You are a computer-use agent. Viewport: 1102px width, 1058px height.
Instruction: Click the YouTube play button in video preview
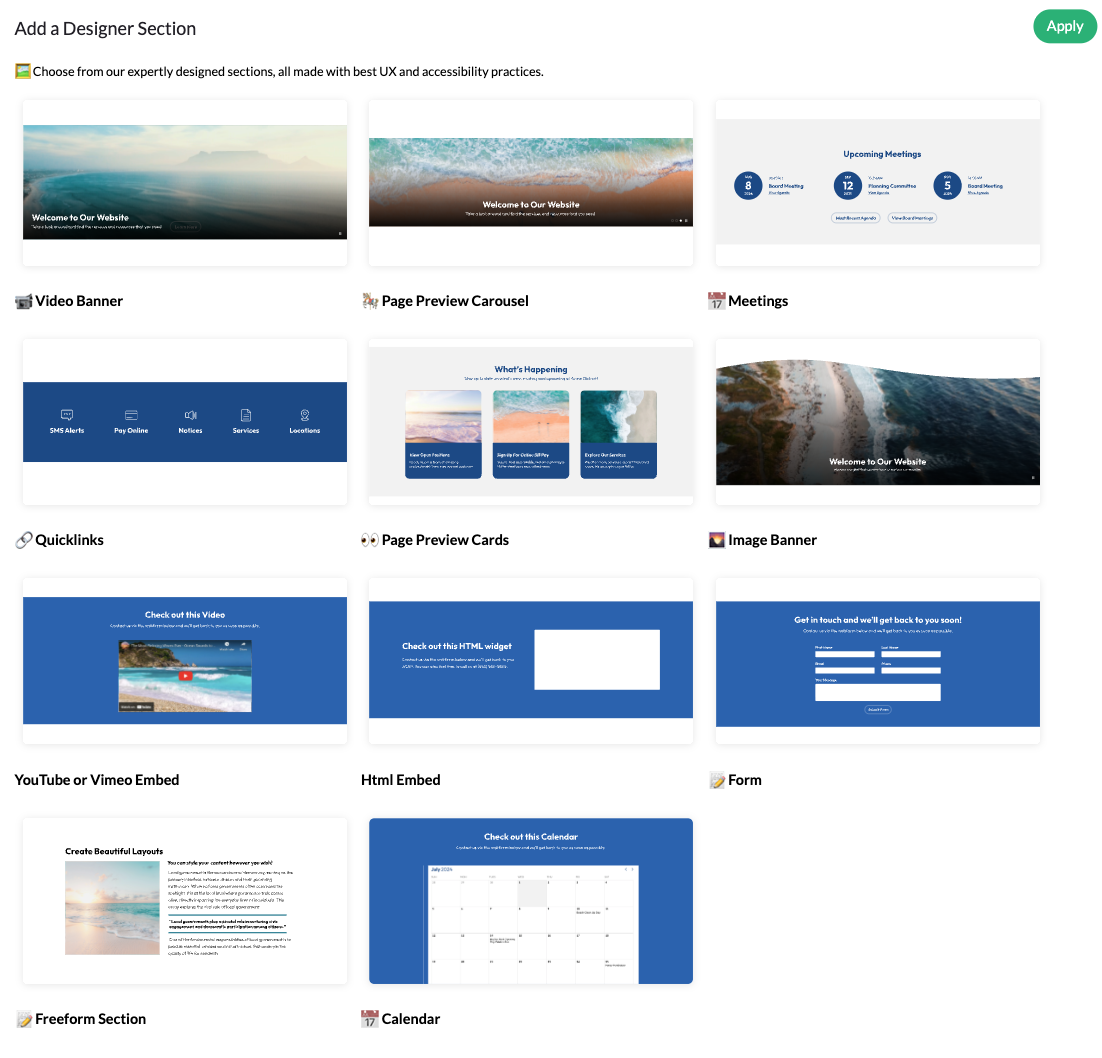[x=185, y=675]
